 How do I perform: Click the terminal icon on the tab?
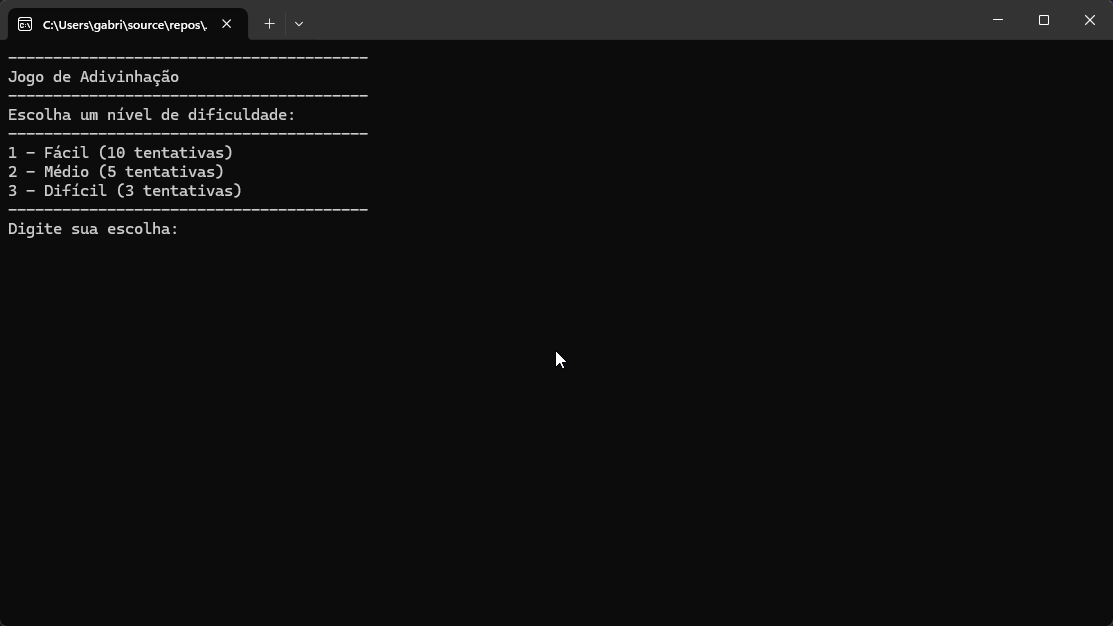point(25,25)
